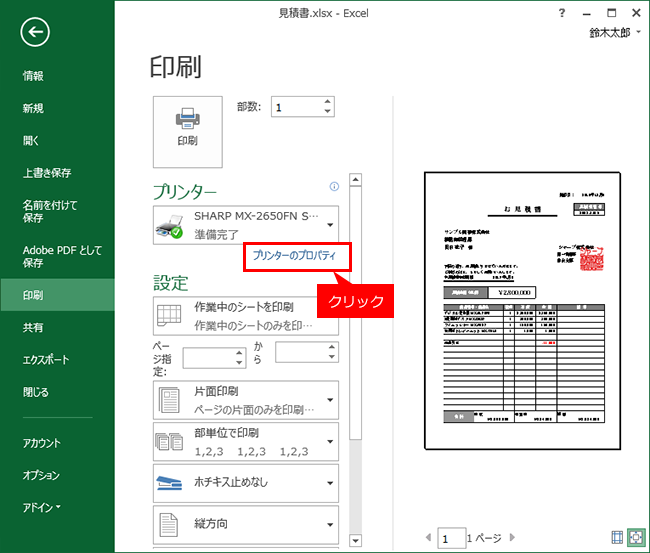Viewport: 650px width, 553px height.
Task: Open the 部単位で印刷 collation dropdown
Action: 246,442
